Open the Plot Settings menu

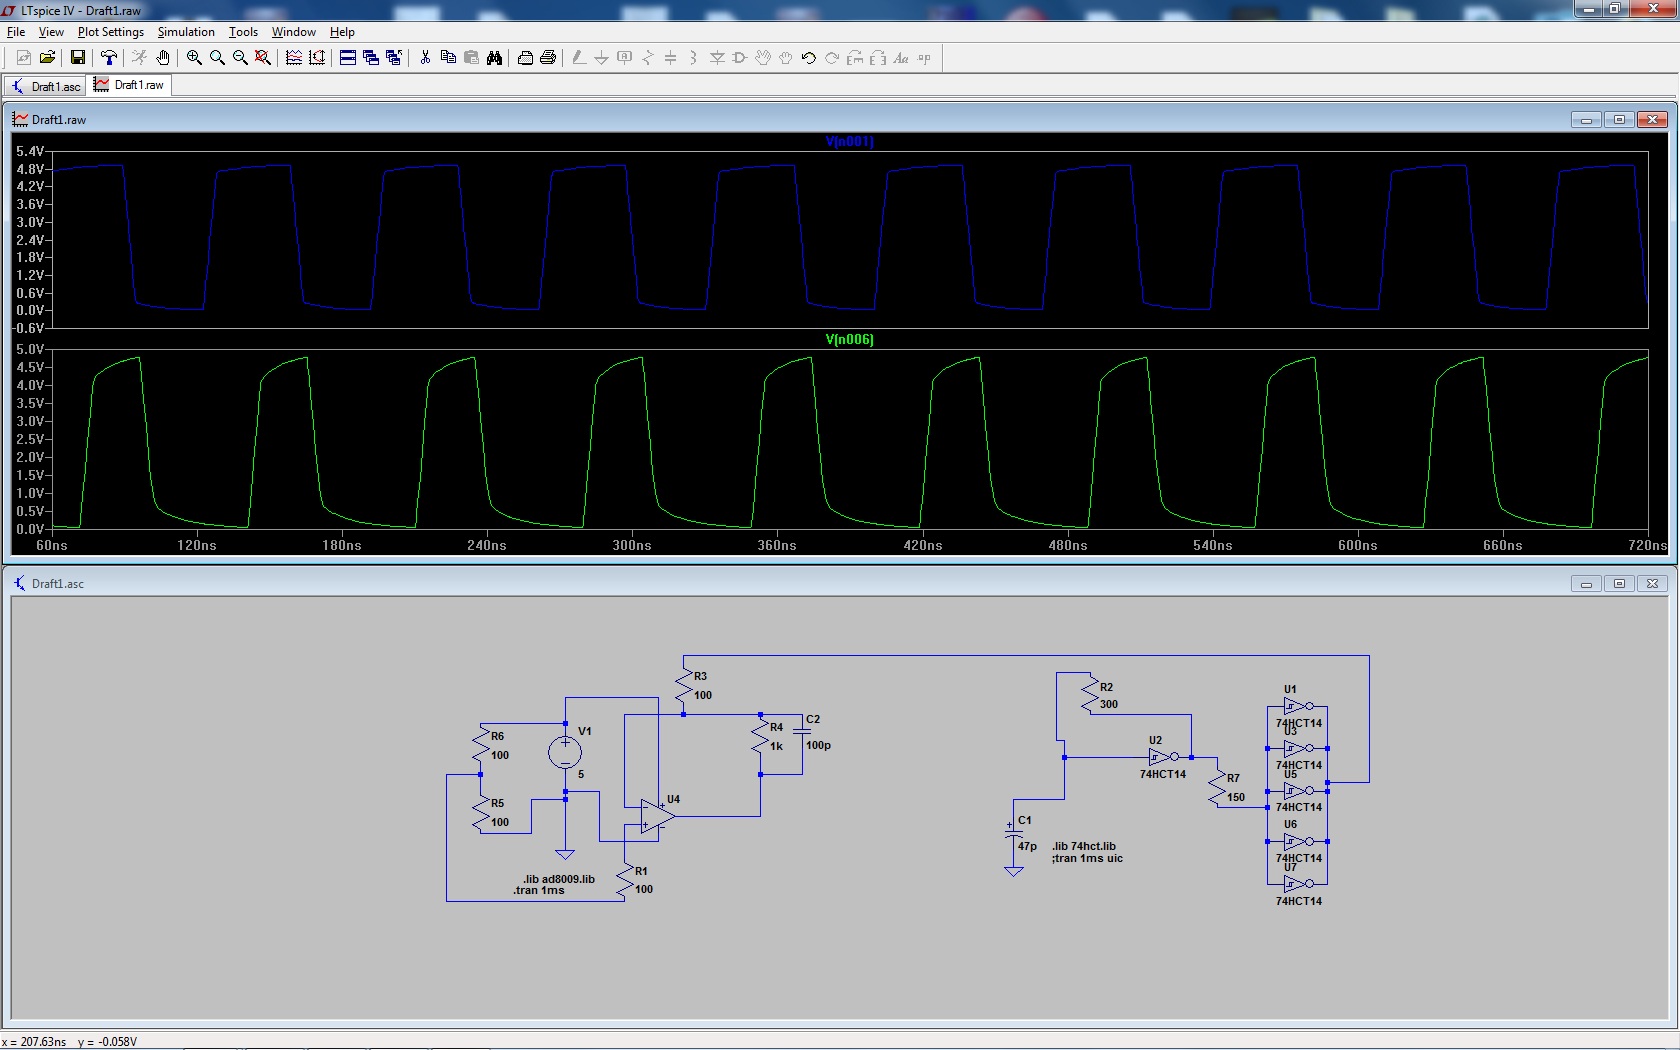tap(110, 32)
